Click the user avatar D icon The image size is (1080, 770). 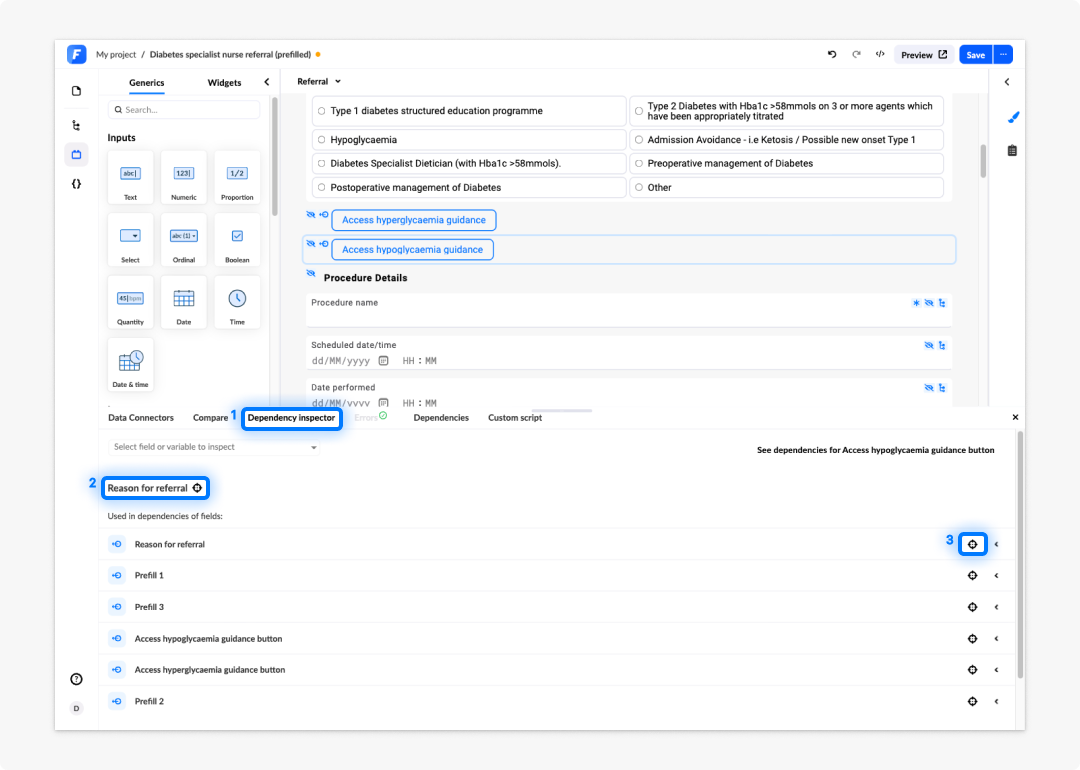[76, 708]
